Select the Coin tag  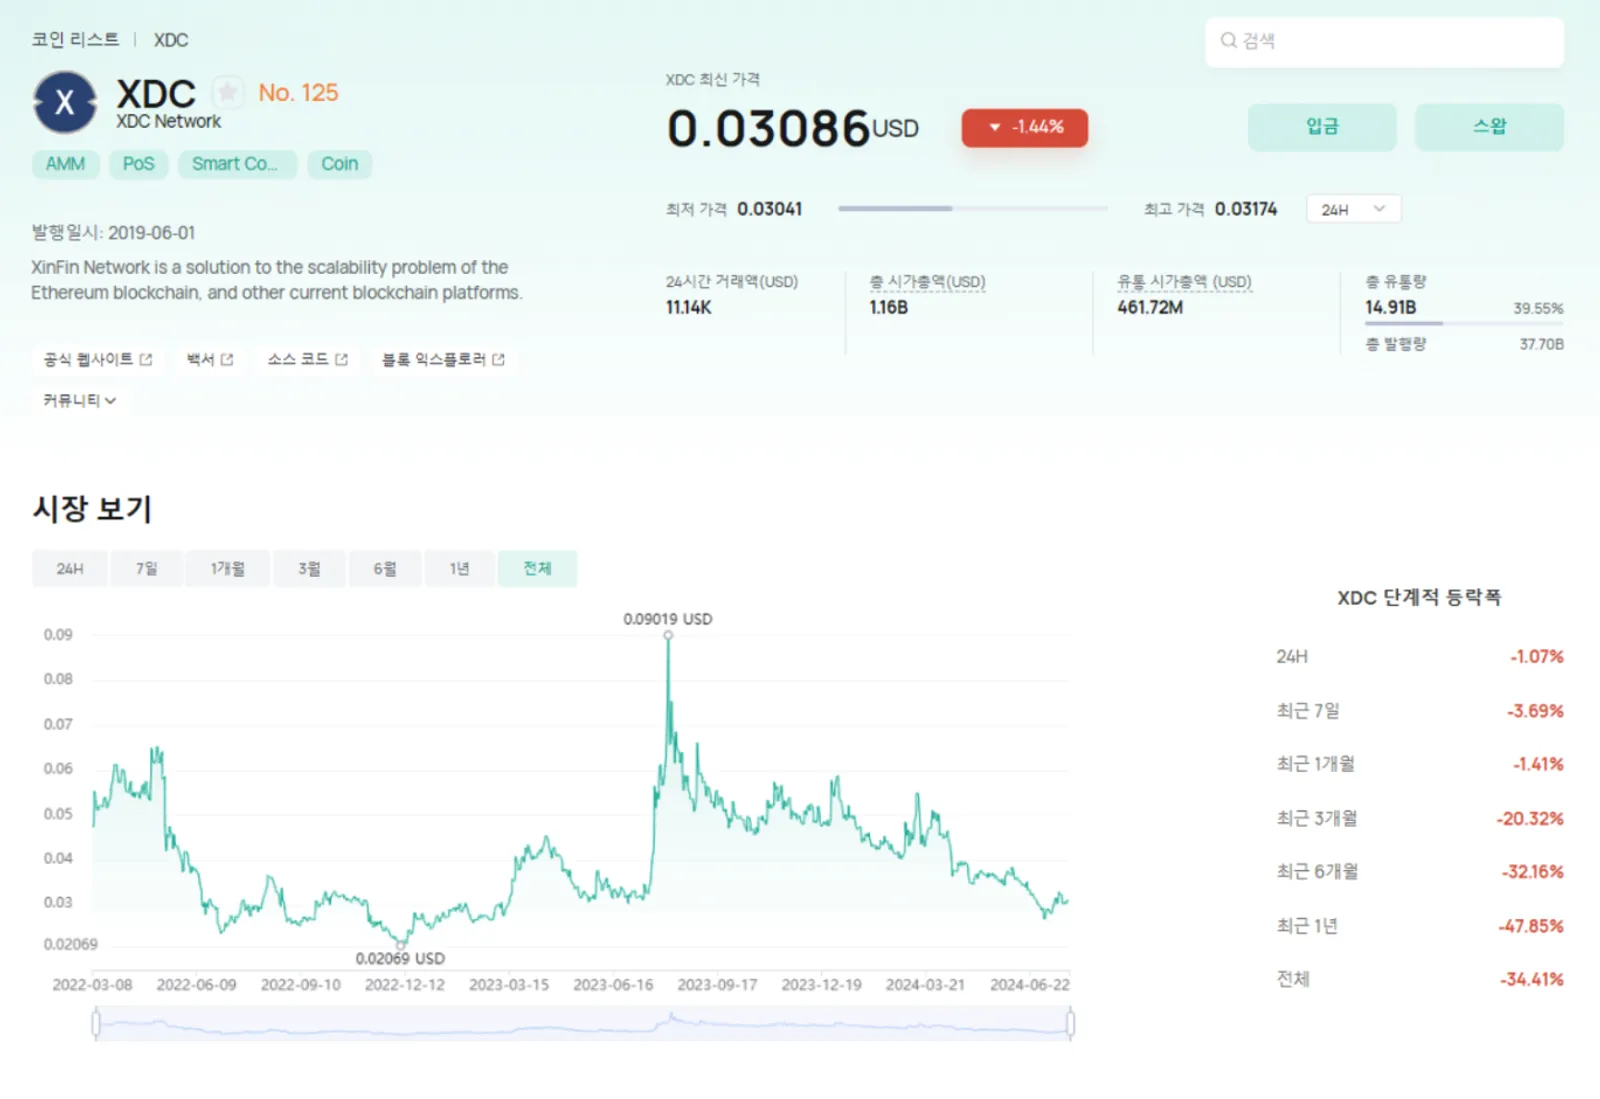(x=340, y=164)
